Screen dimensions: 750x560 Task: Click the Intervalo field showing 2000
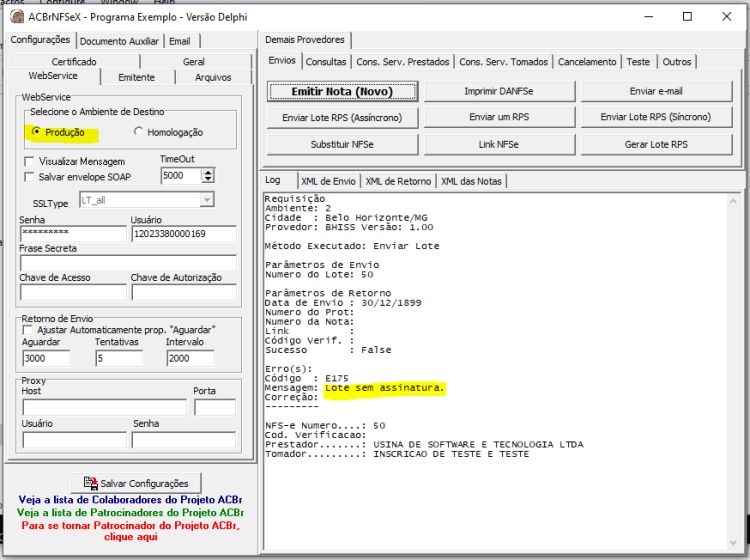190,358
